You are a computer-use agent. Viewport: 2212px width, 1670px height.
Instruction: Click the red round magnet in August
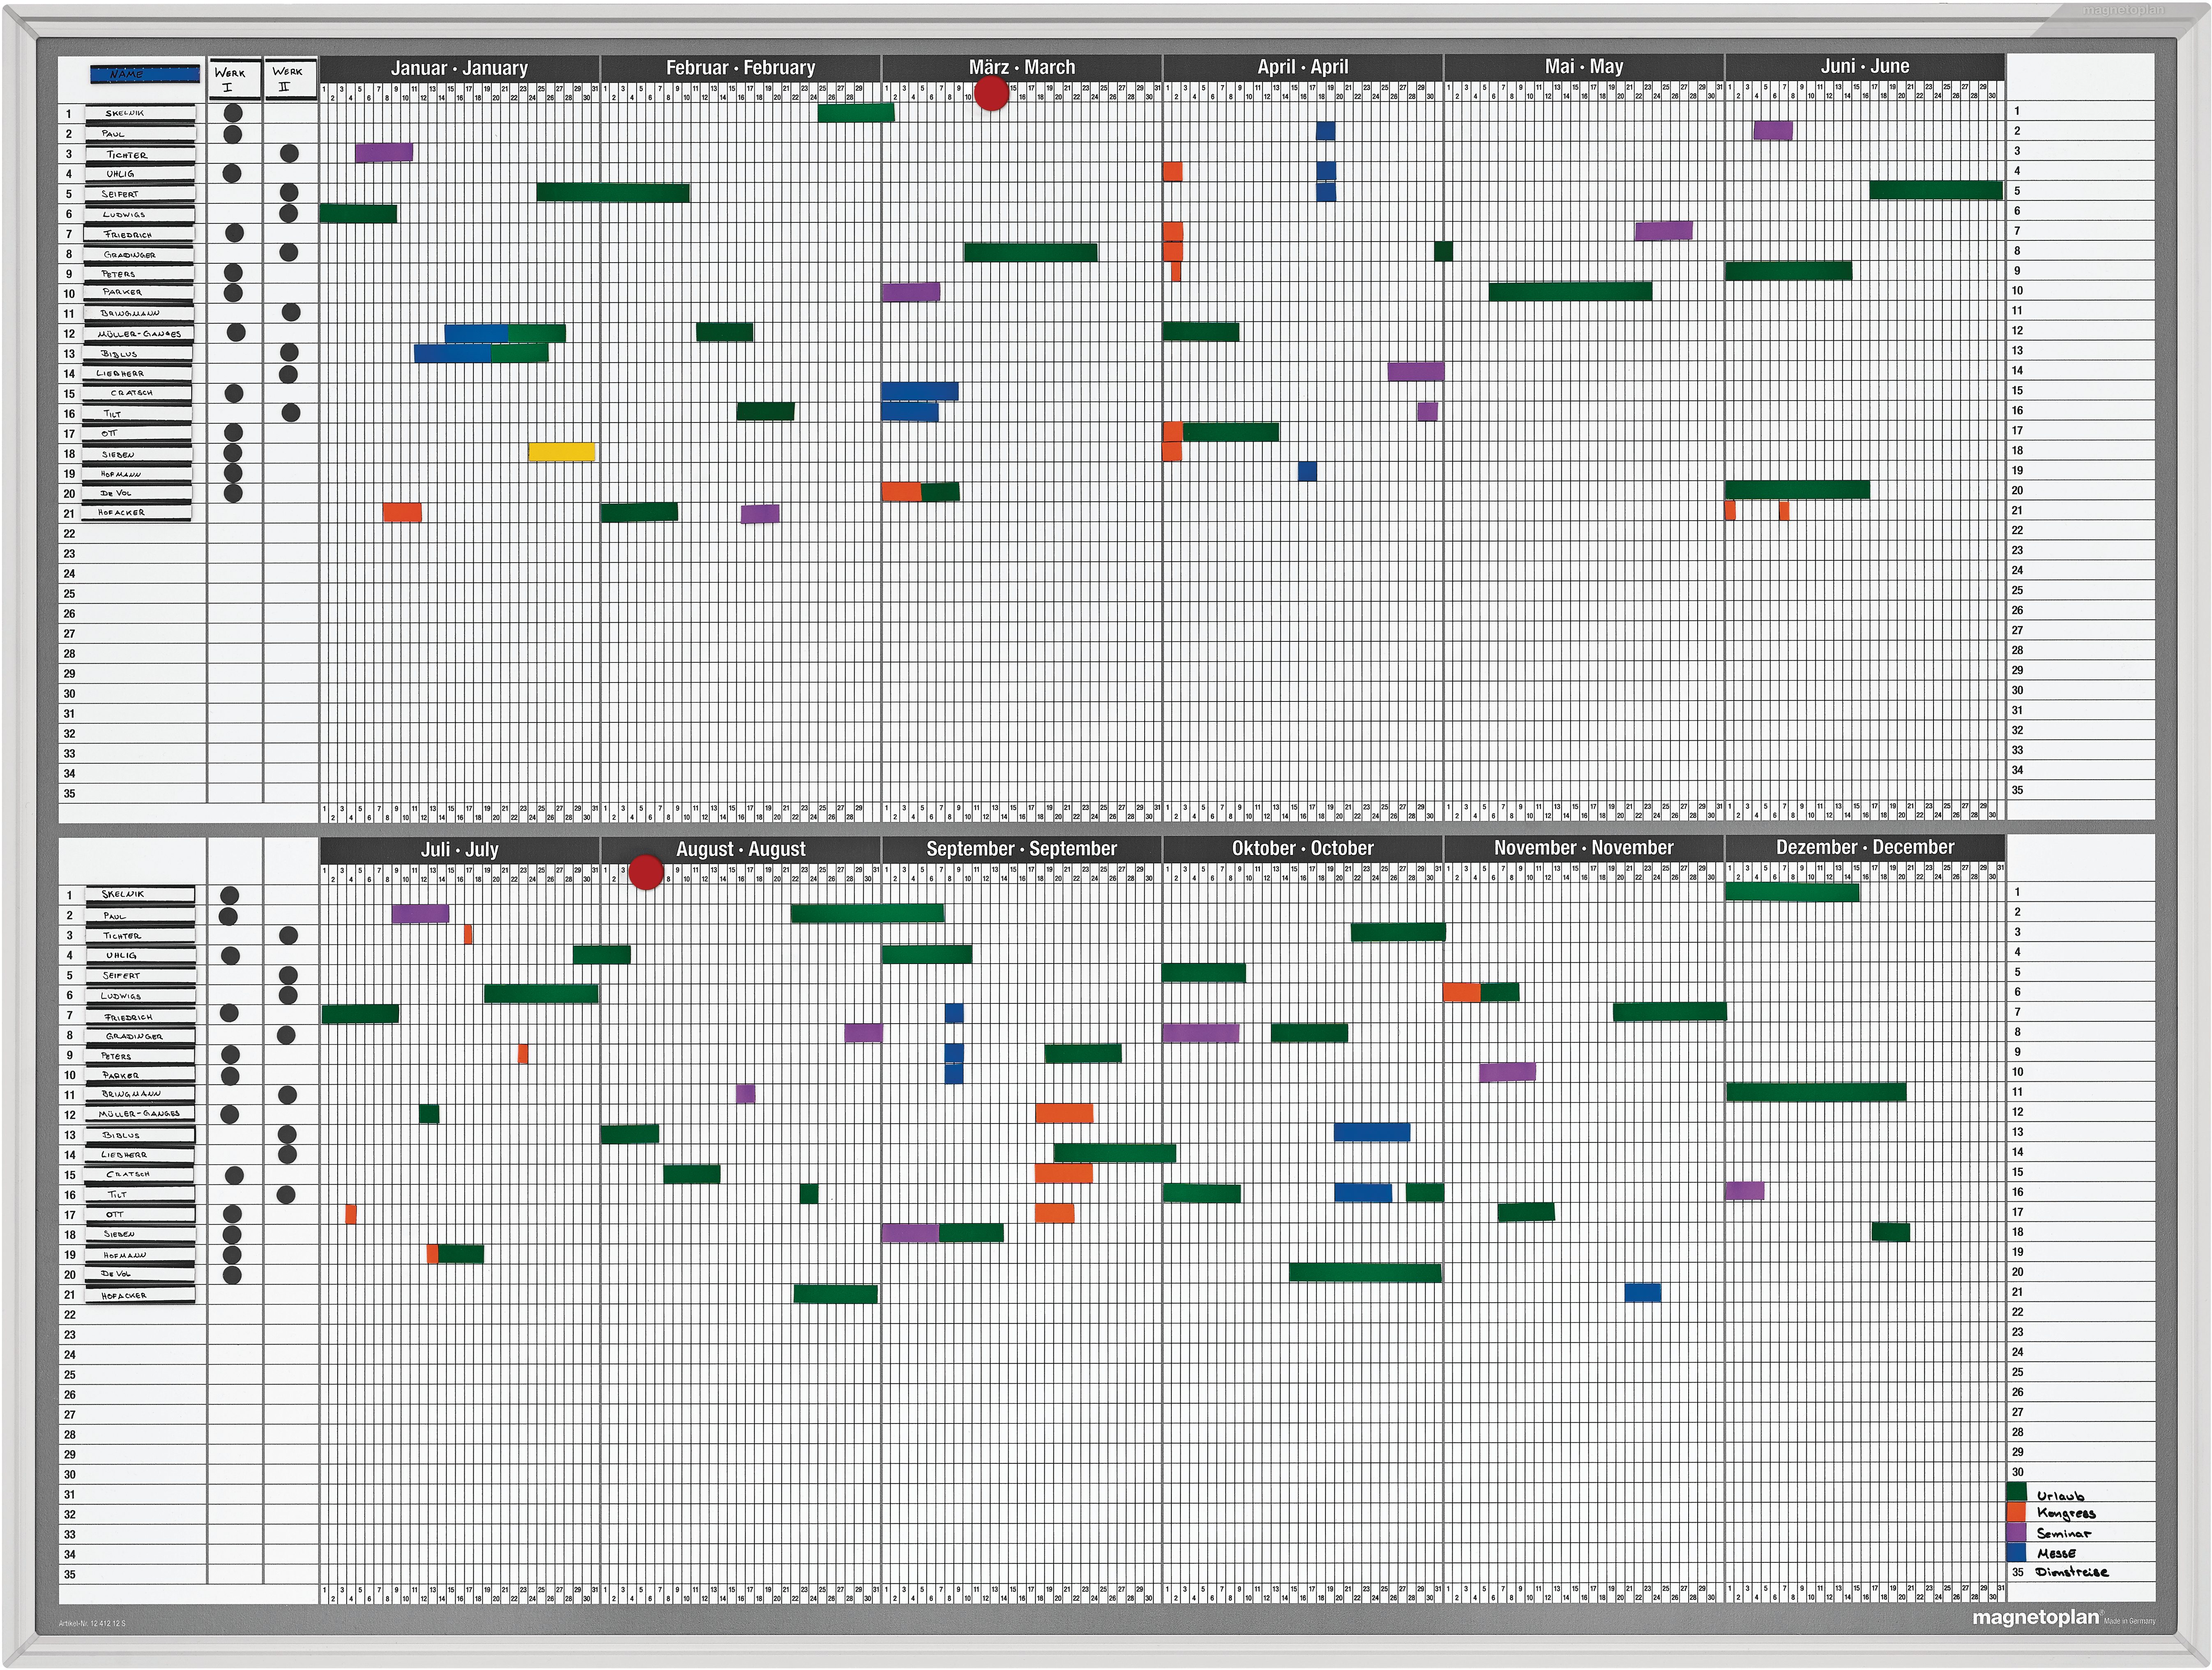point(646,872)
